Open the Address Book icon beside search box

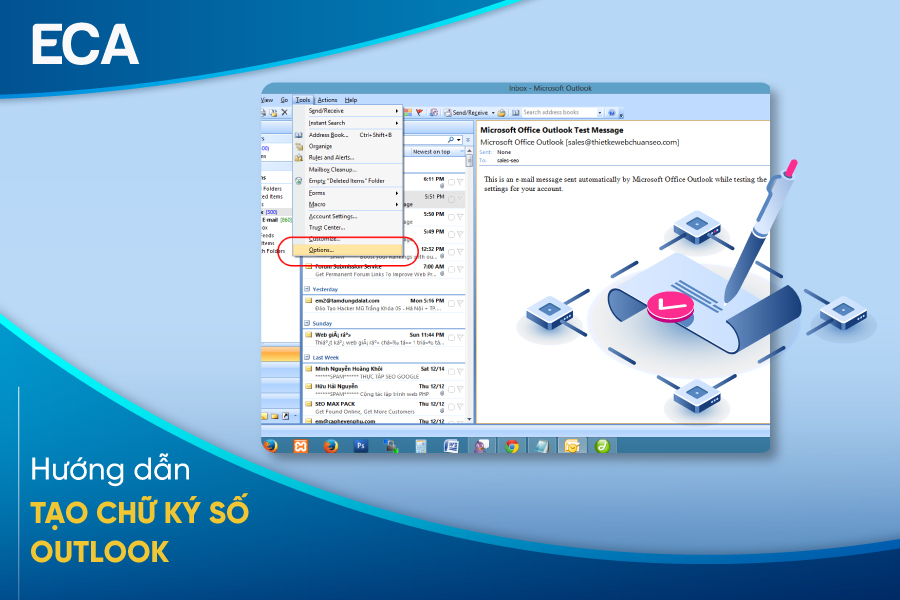(x=515, y=113)
